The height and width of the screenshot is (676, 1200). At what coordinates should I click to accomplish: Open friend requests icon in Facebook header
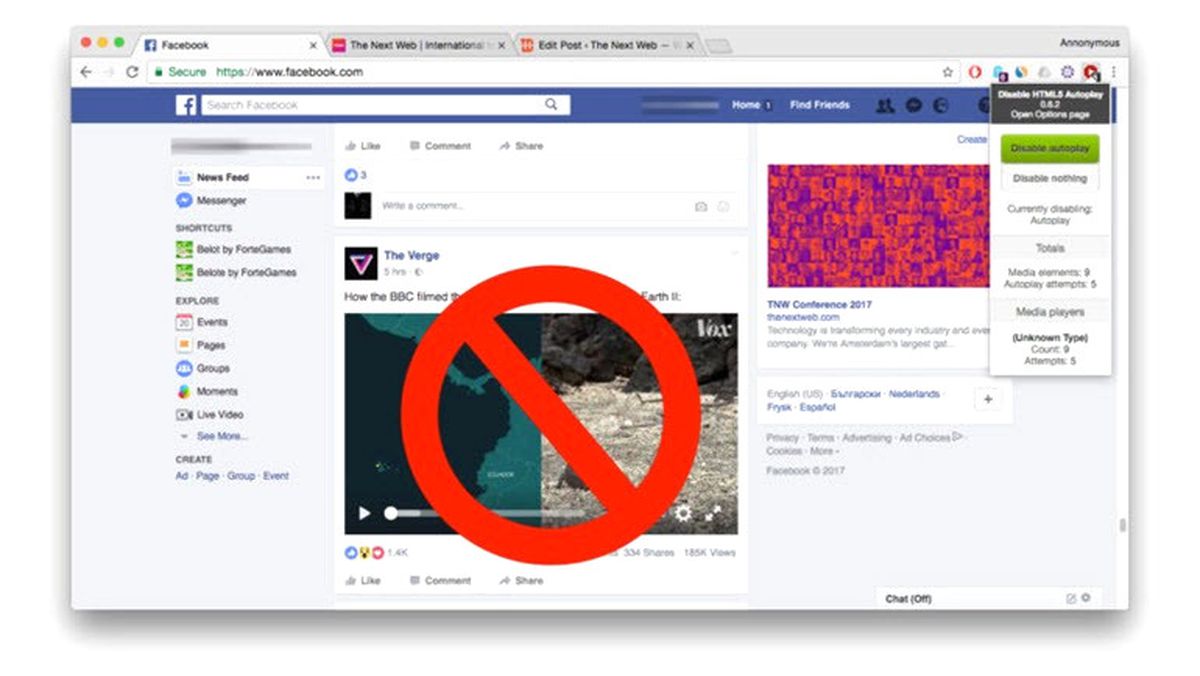[x=885, y=105]
